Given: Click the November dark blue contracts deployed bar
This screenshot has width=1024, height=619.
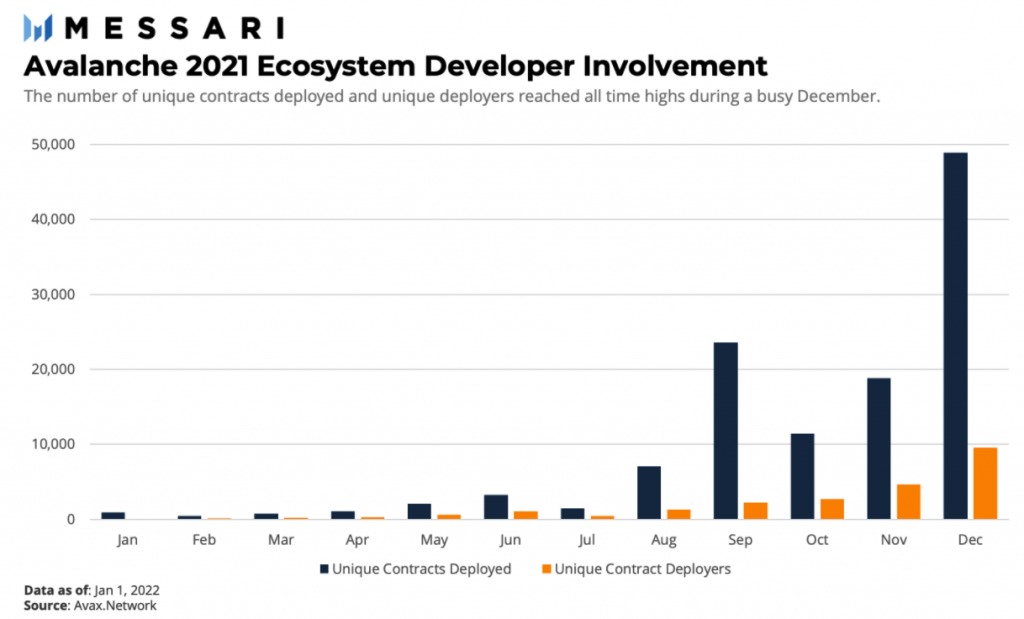Looking at the screenshot, I should click(879, 449).
